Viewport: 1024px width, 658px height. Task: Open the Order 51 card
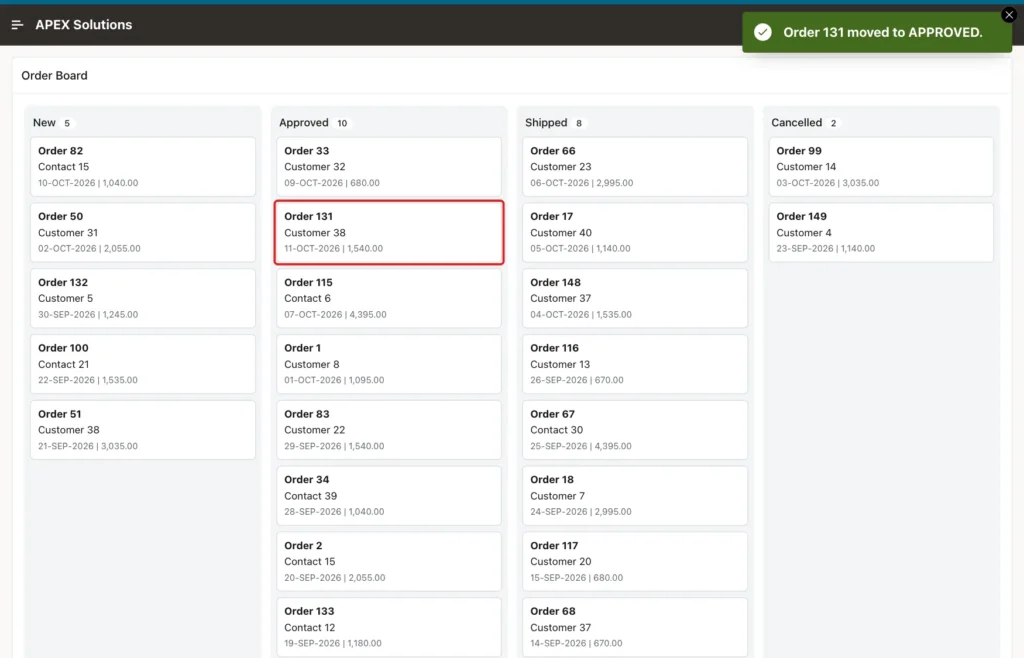(143, 430)
